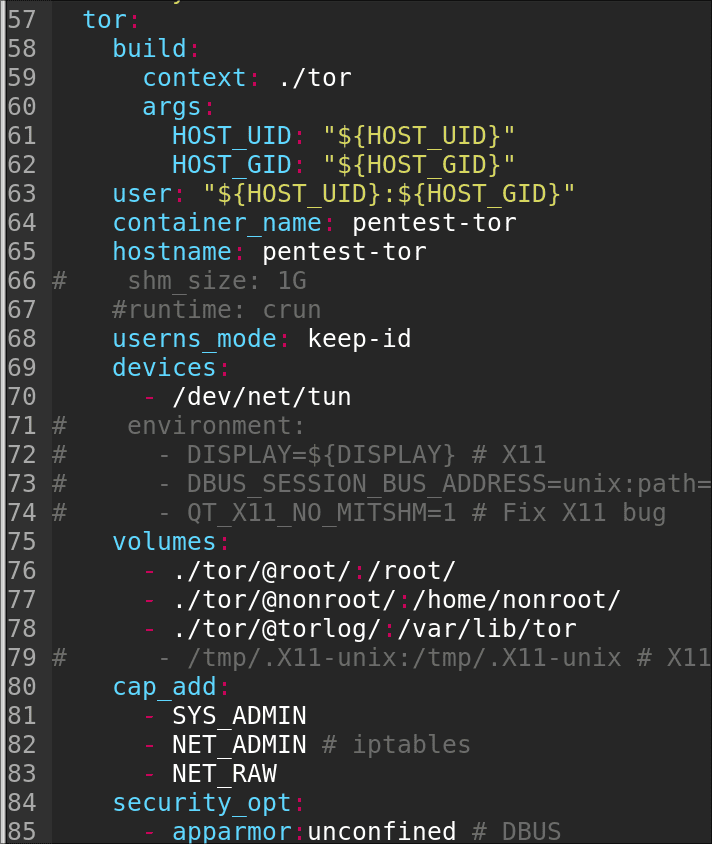Click the '#runtime: crun' comment
This screenshot has height=844, width=712.
[x=216, y=309]
